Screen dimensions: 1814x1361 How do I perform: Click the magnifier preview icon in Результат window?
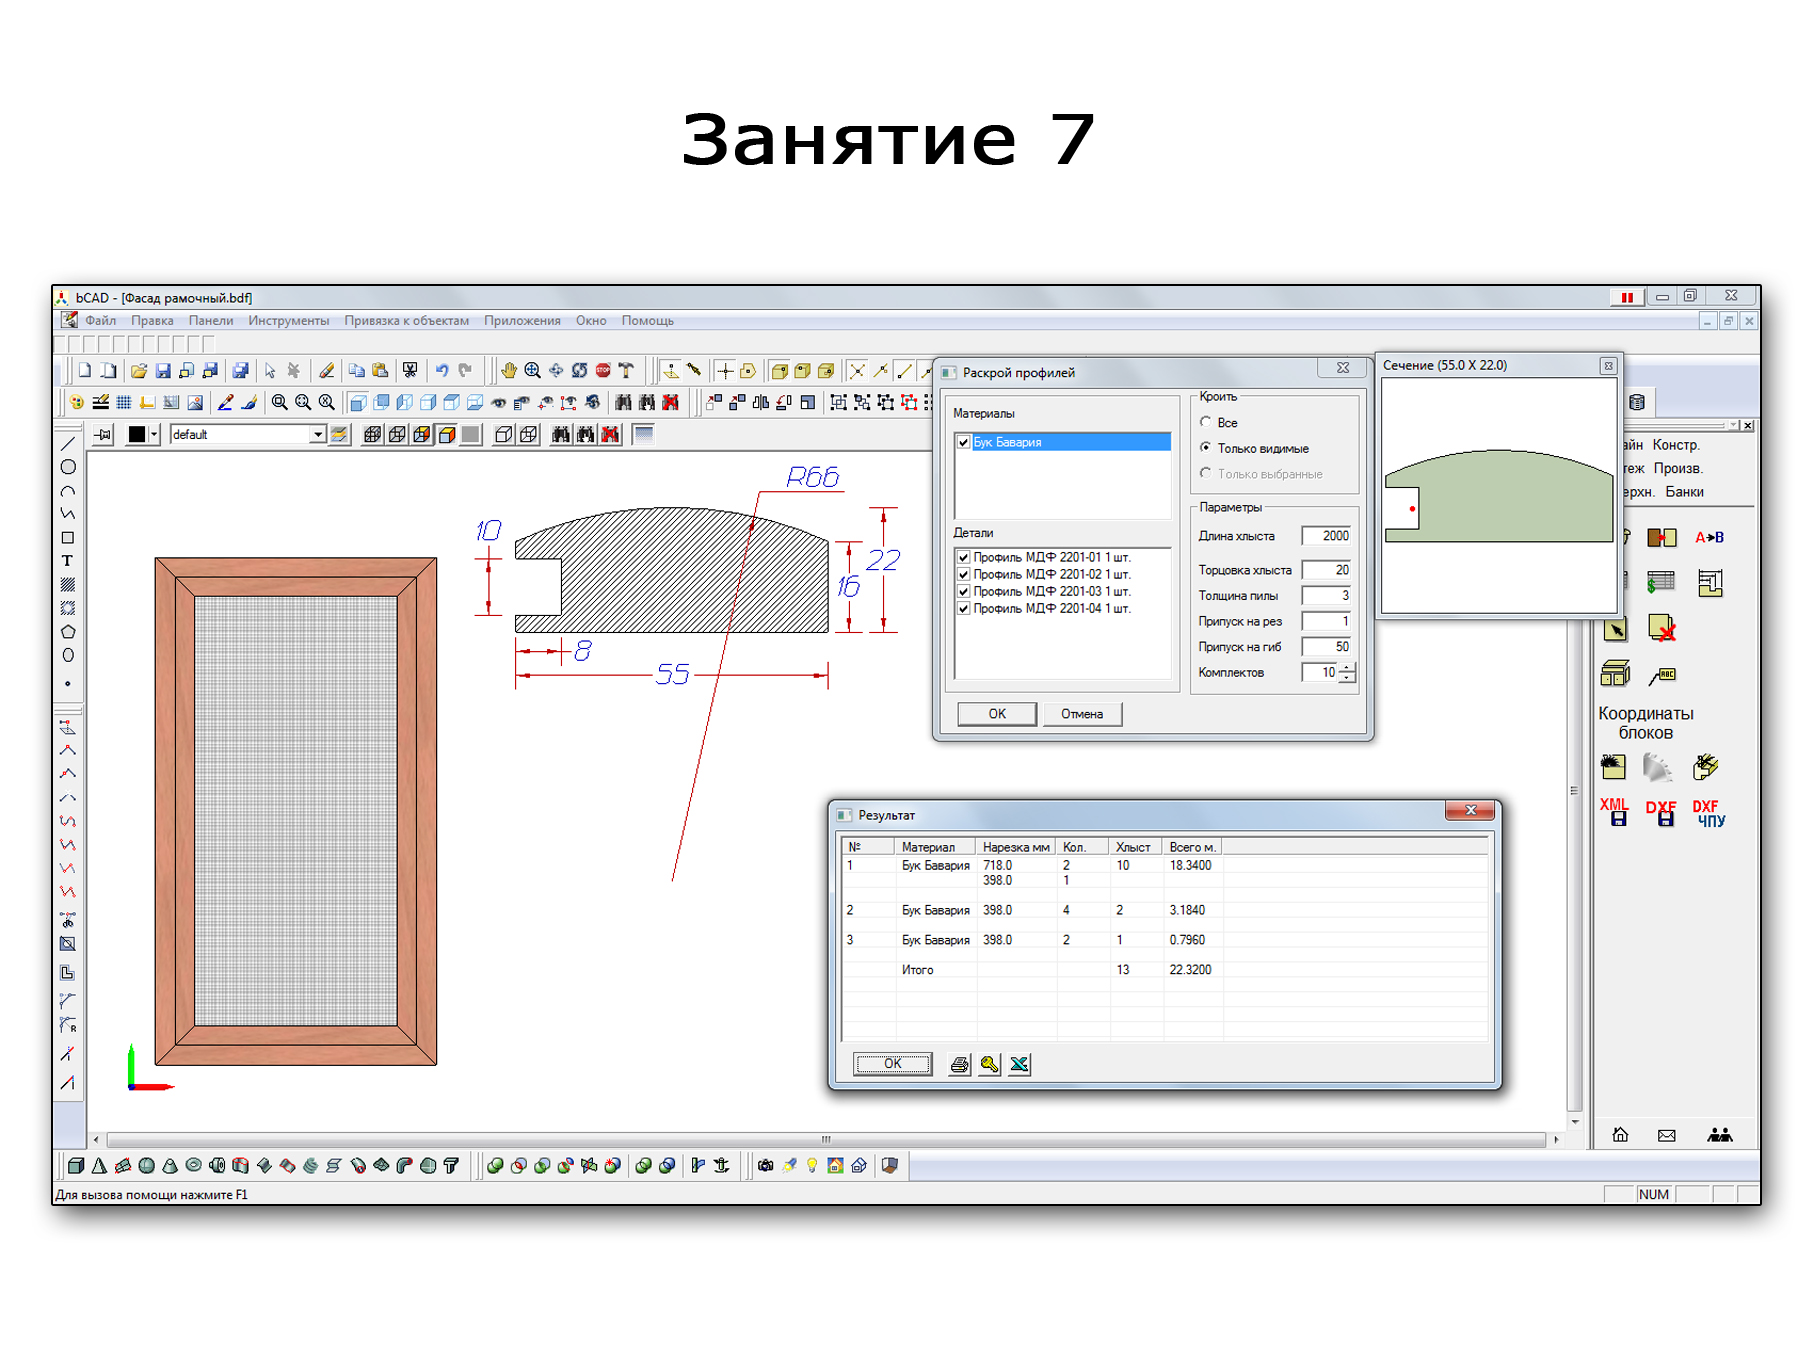(989, 1065)
